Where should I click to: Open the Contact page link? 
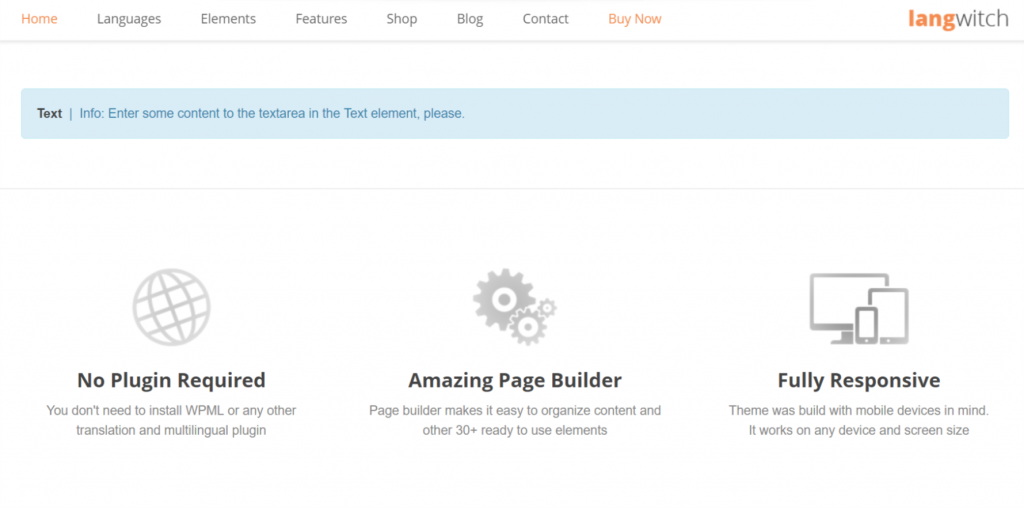[x=545, y=19]
